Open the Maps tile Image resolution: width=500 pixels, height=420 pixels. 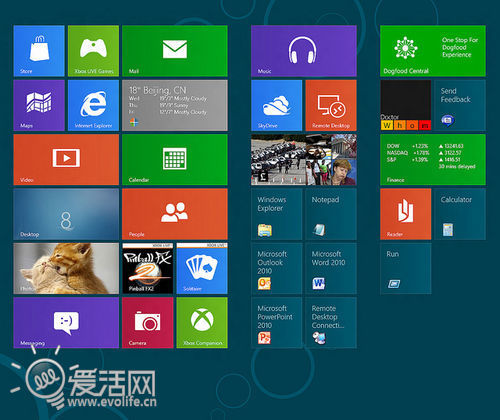click(39, 105)
